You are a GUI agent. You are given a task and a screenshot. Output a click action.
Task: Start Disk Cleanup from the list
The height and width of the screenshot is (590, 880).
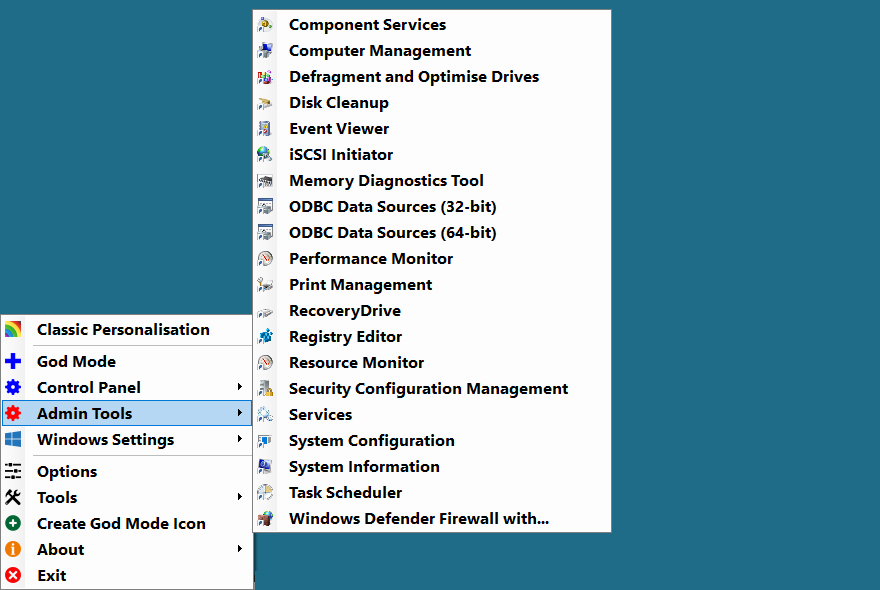[432, 103]
